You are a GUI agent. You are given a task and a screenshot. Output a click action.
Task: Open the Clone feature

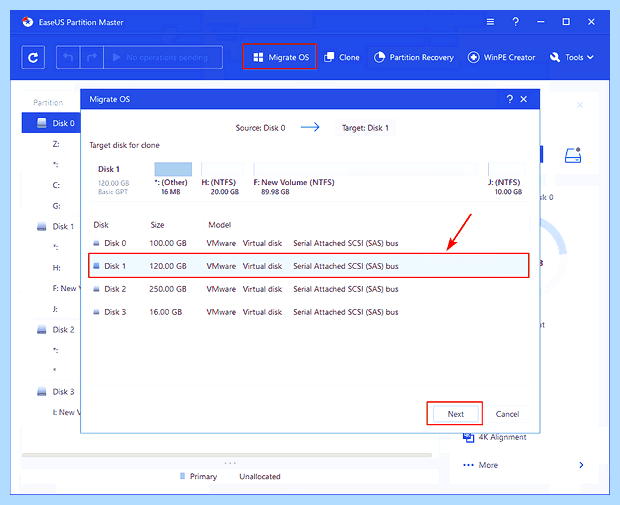(x=342, y=57)
